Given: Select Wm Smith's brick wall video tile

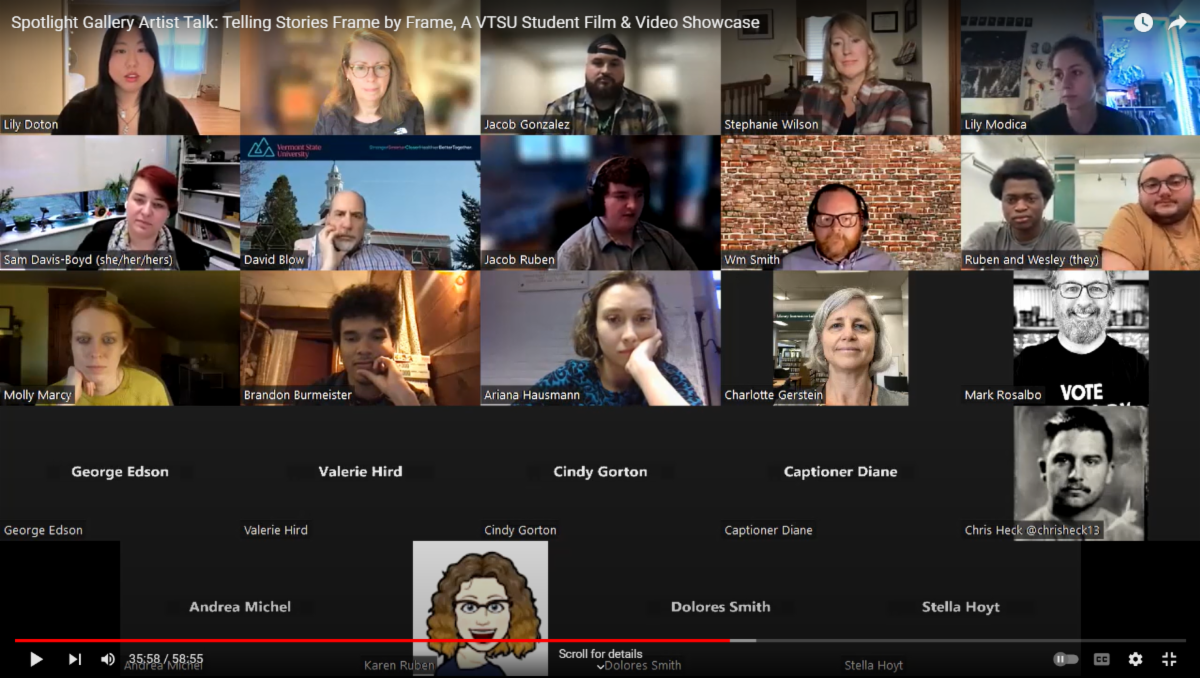Looking at the screenshot, I should 840,203.
